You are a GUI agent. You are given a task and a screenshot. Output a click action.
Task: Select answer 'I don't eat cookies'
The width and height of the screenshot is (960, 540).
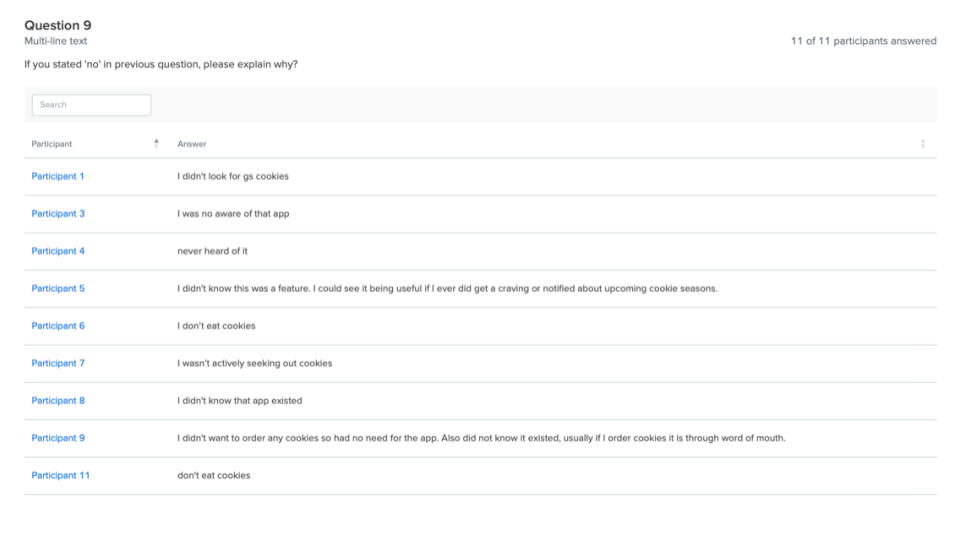click(216, 326)
